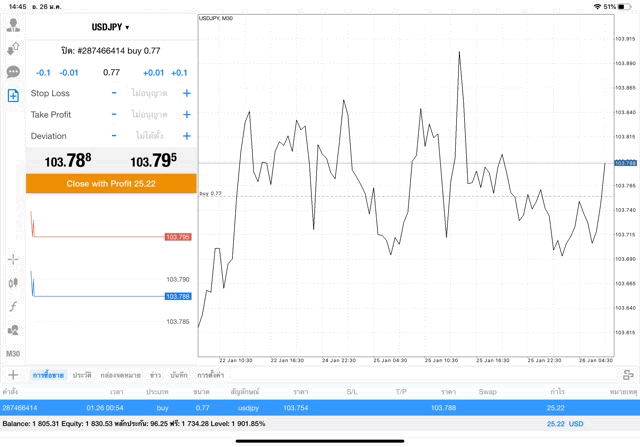
Task: Click the Balance summary row
Action: (x=320, y=424)
